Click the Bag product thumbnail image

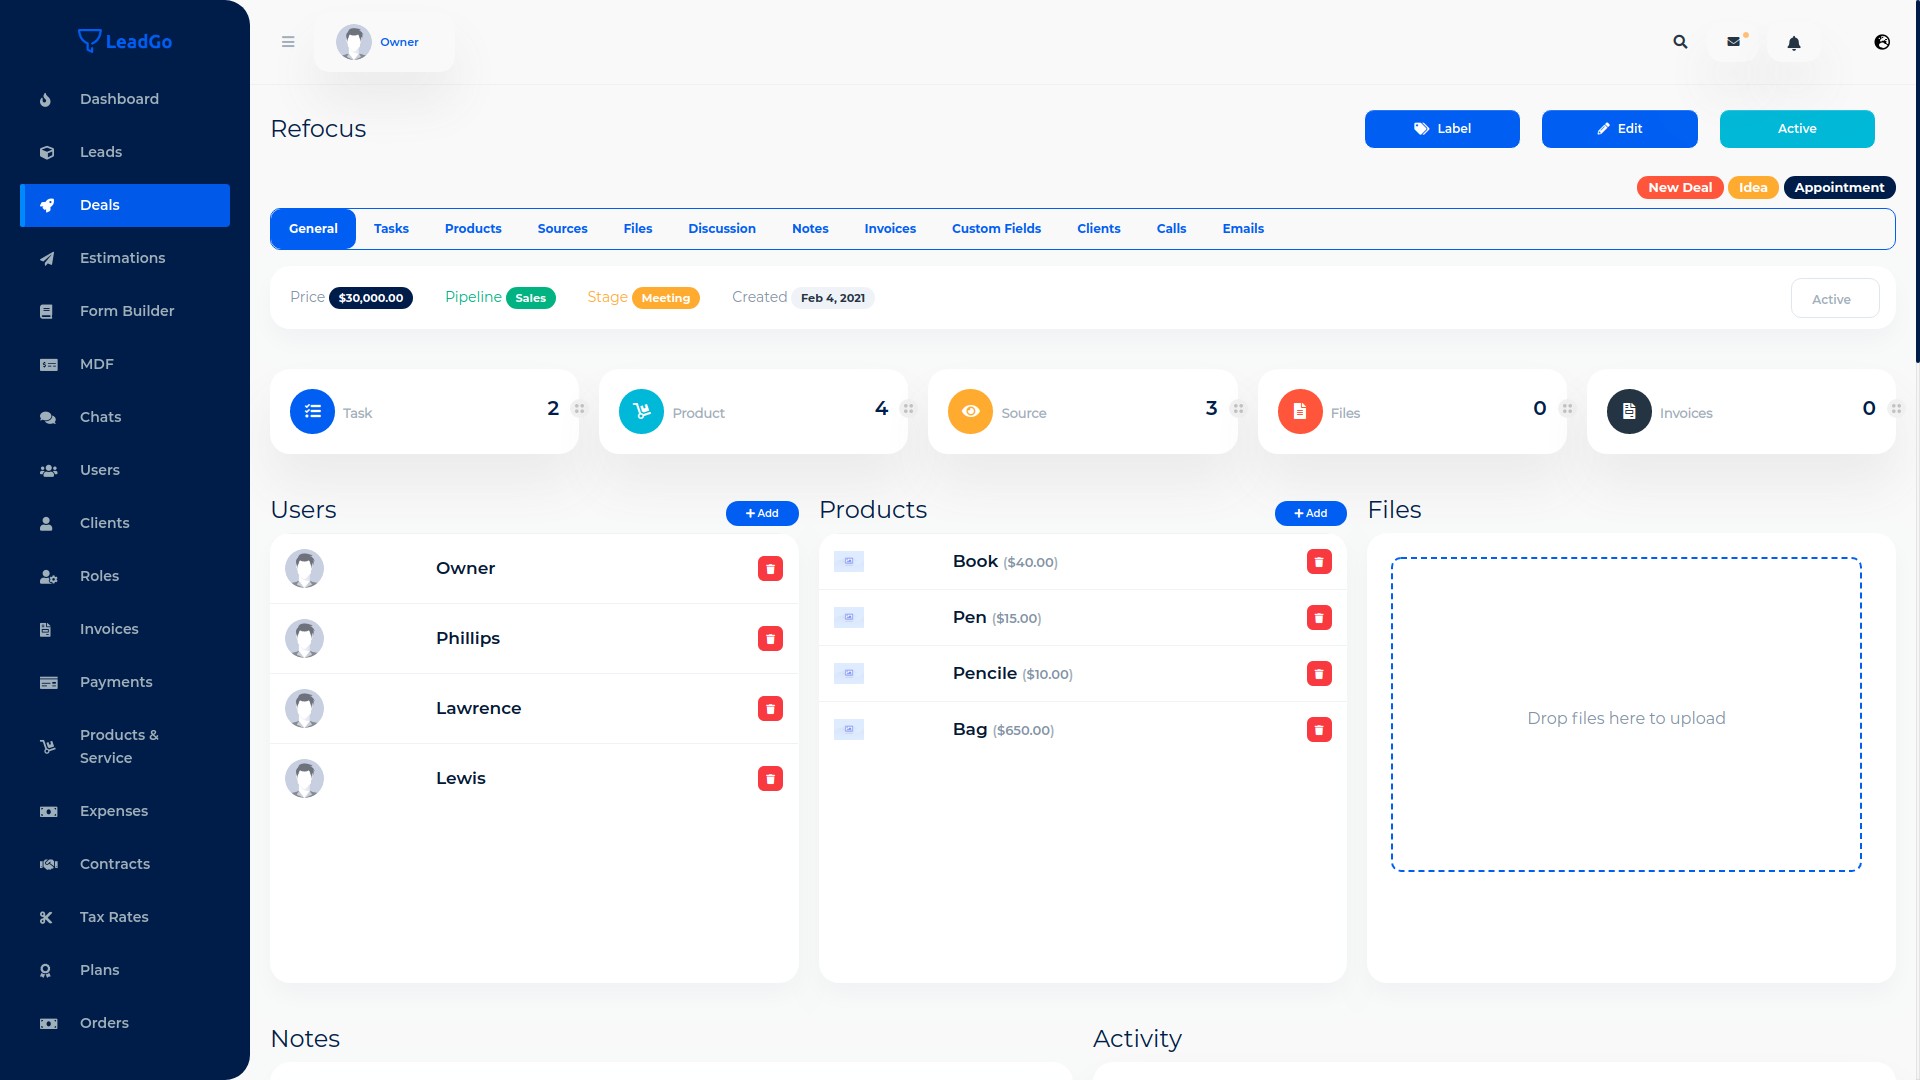[x=849, y=730]
